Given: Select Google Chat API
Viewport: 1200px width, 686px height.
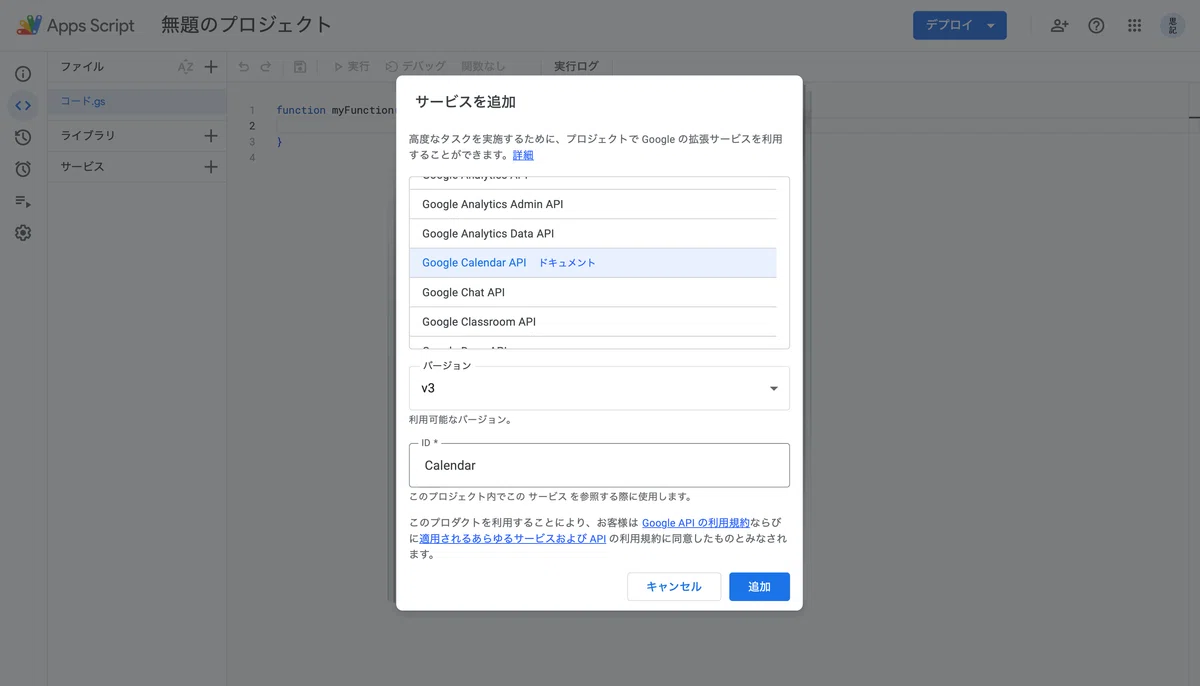Looking at the screenshot, I should coord(593,292).
